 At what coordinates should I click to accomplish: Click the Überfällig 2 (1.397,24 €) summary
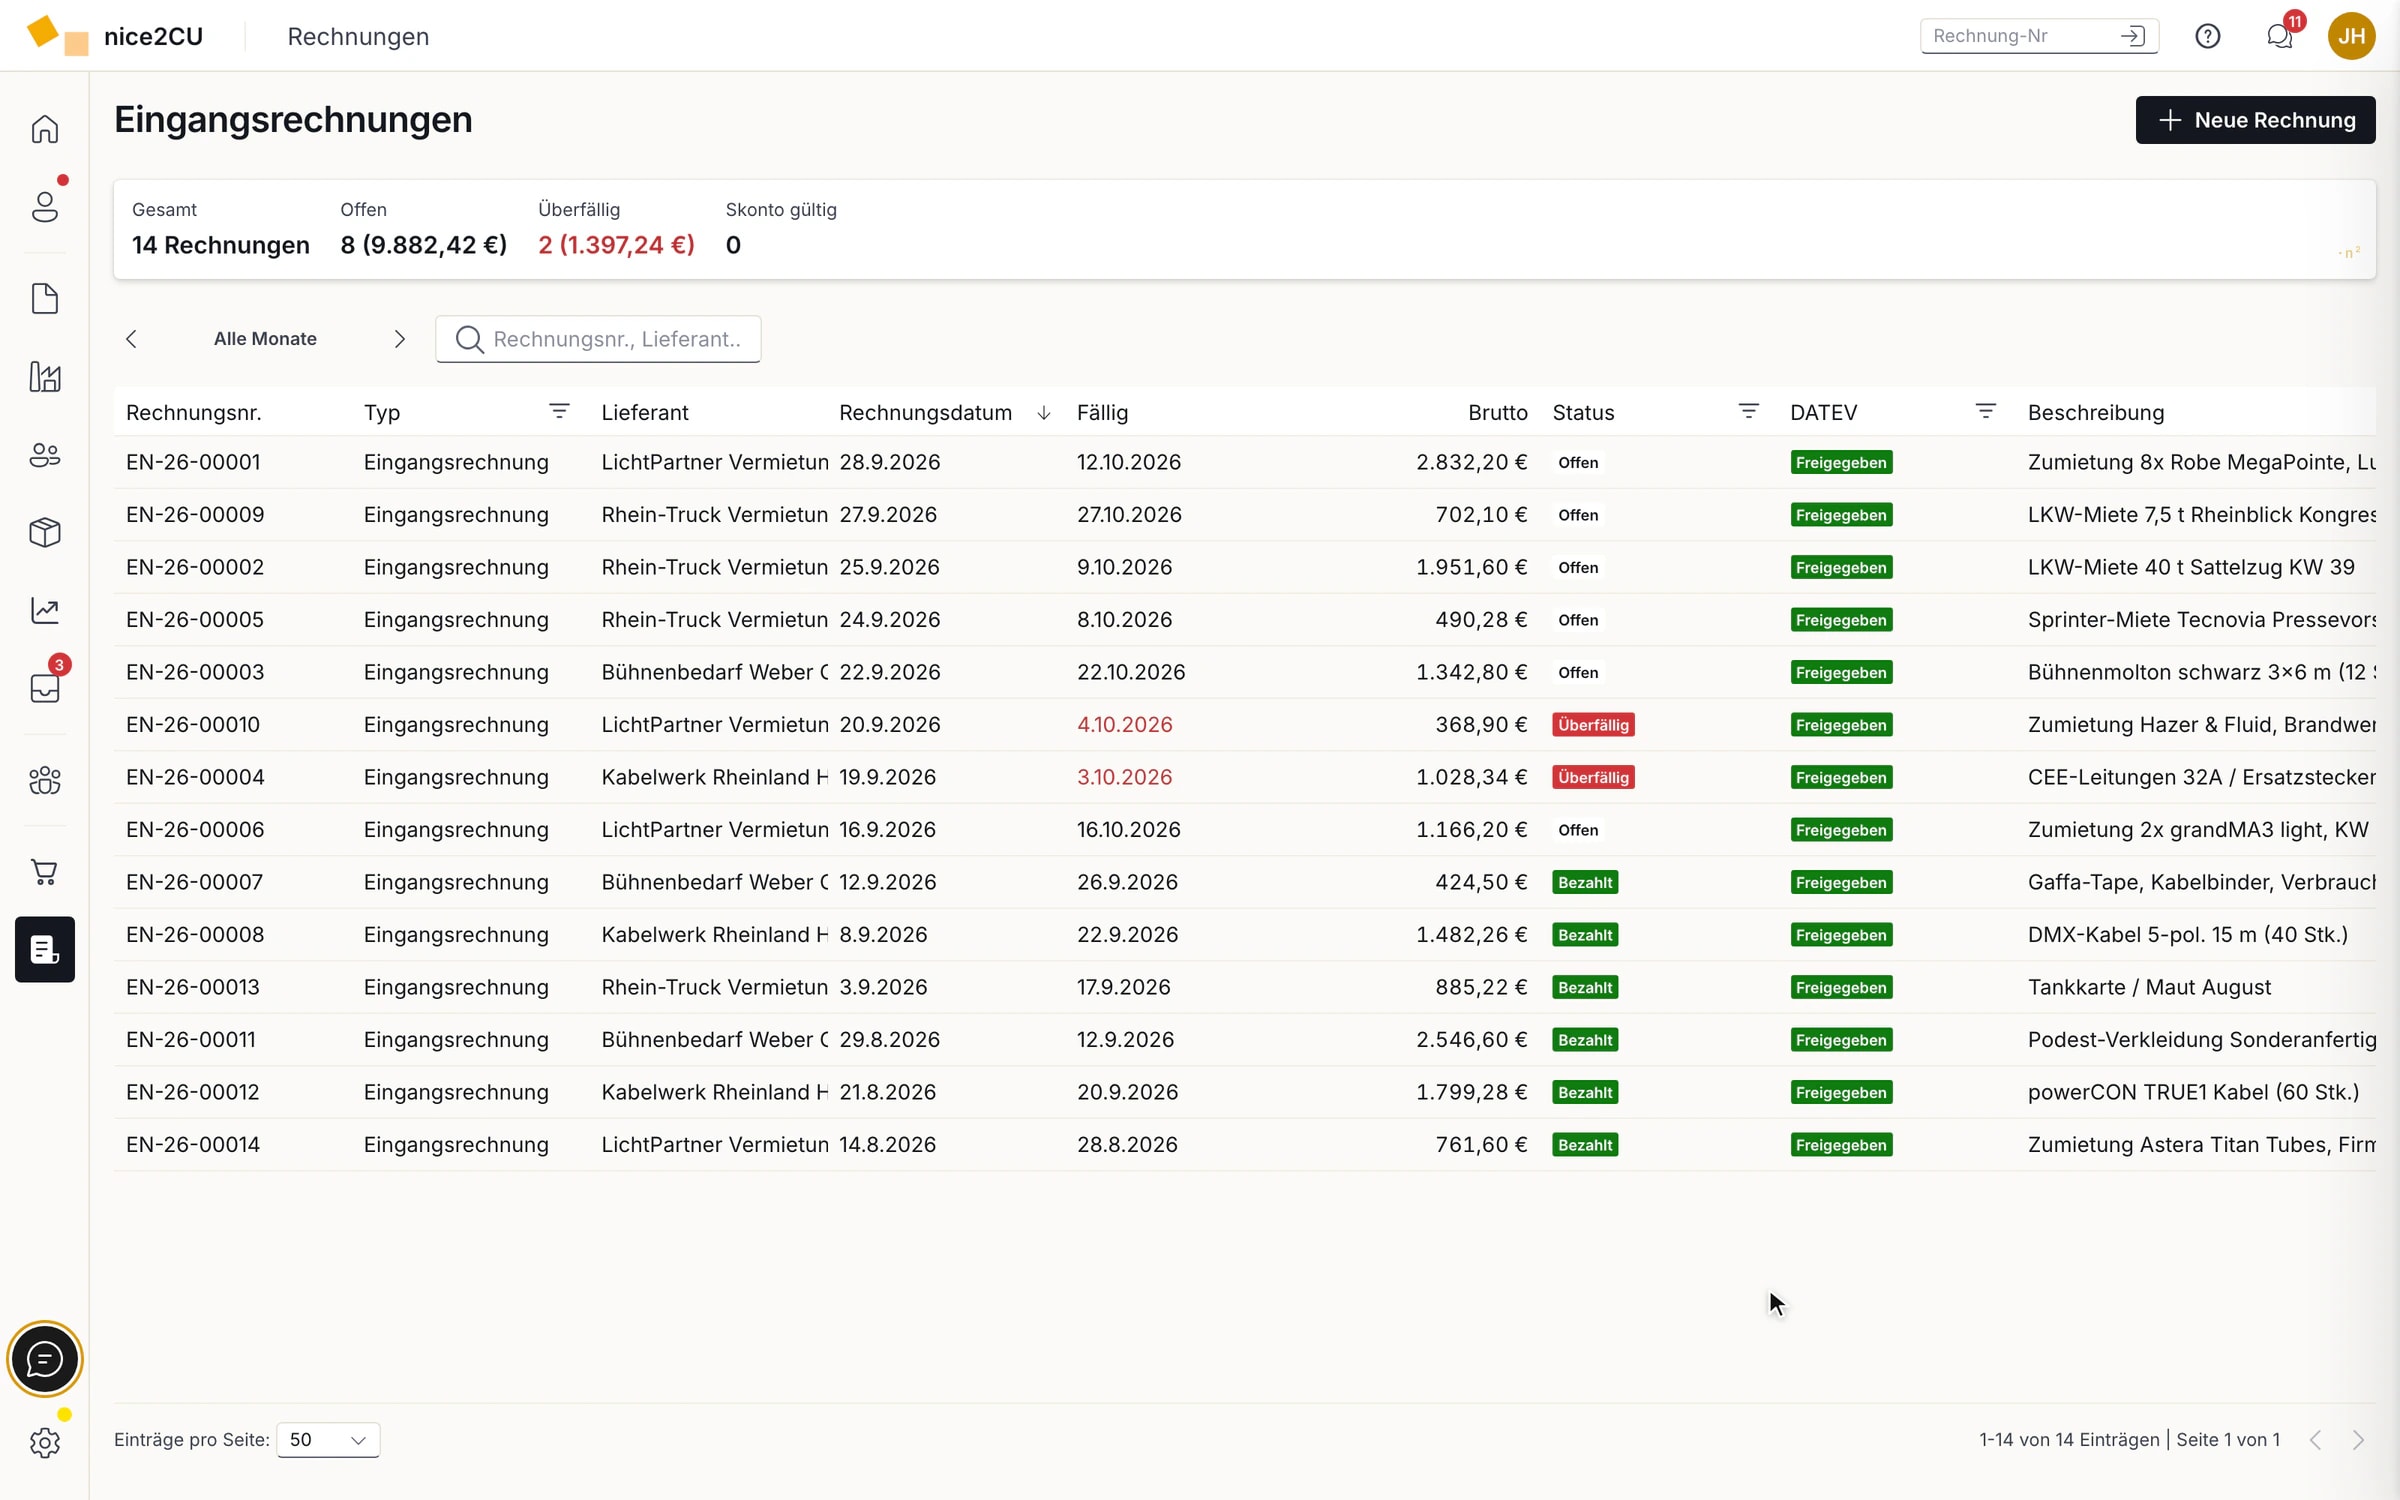point(616,230)
